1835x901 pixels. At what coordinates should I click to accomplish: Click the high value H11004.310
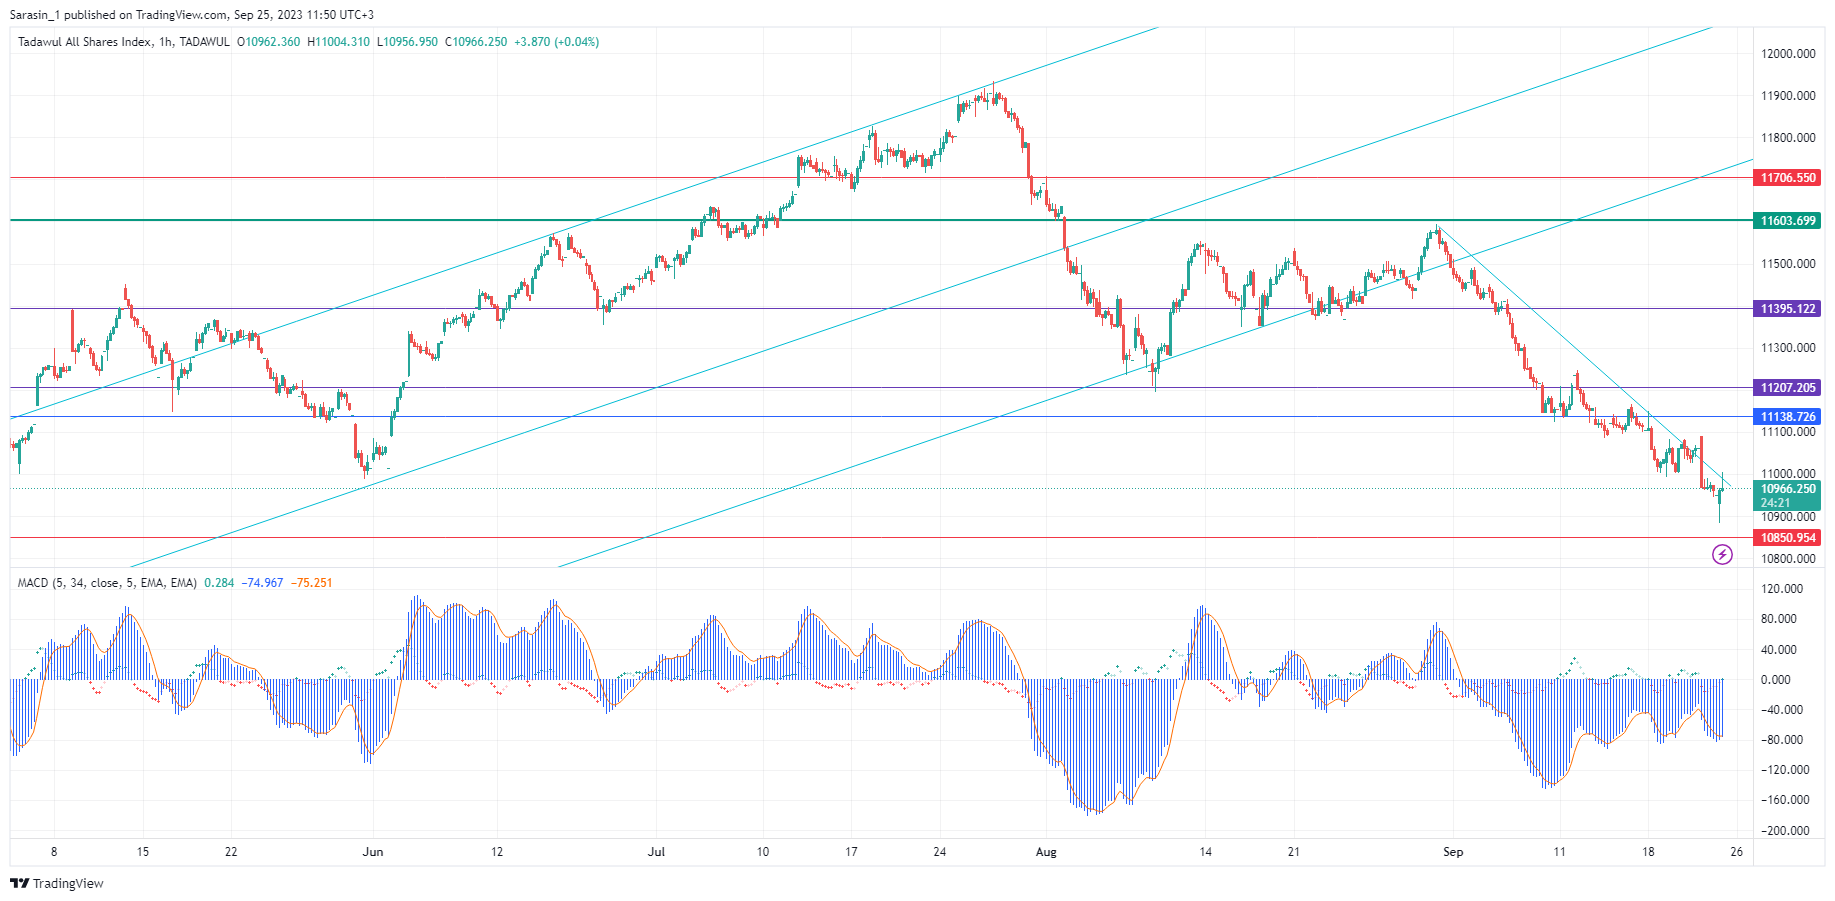(x=338, y=42)
